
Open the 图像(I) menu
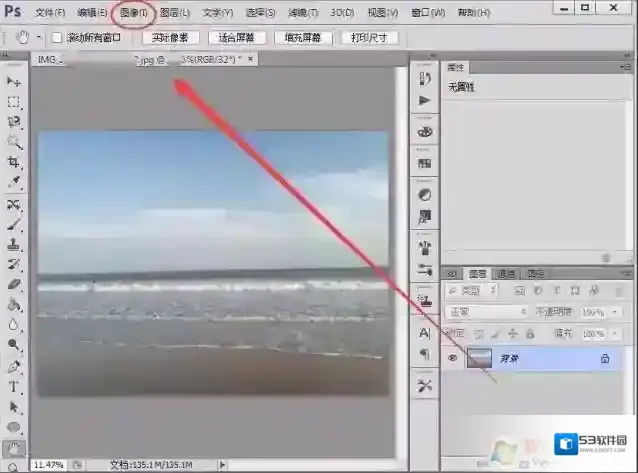(x=133, y=13)
